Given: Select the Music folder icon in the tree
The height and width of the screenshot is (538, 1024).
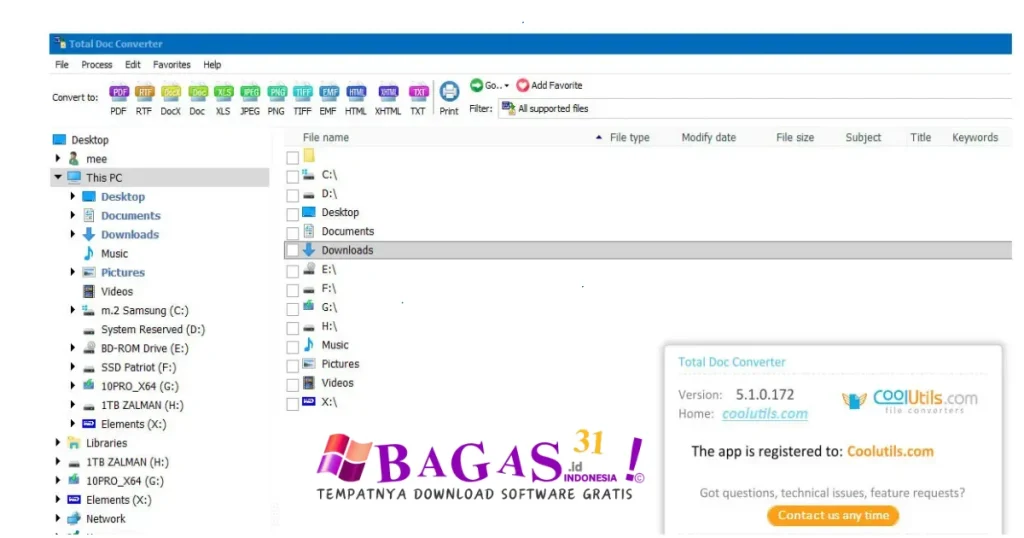Looking at the screenshot, I should tap(89, 253).
